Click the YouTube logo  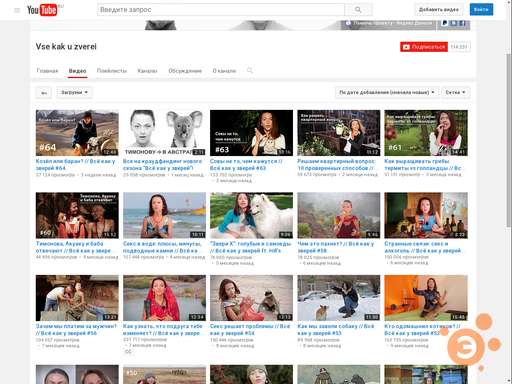42,10
